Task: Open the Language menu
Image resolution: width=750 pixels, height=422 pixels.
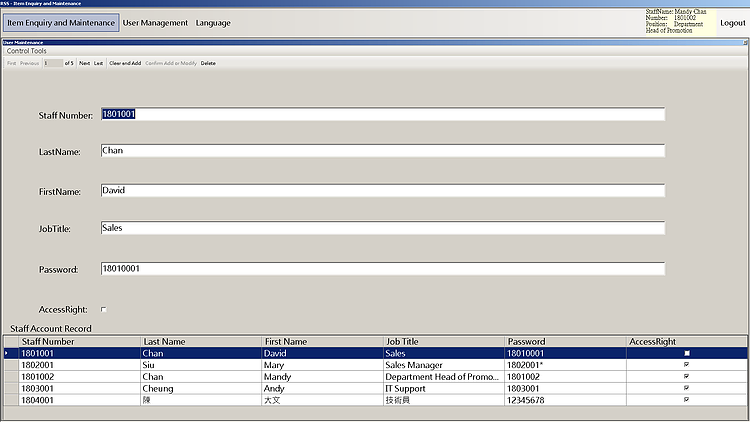Action: point(213,23)
